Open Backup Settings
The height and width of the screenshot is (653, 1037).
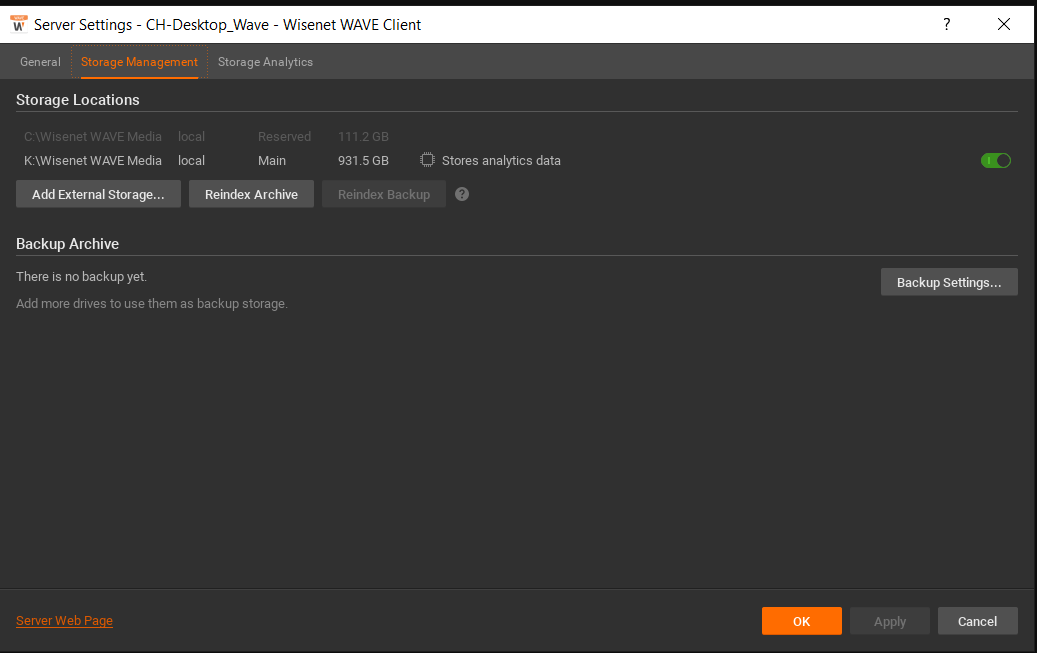(949, 282)
